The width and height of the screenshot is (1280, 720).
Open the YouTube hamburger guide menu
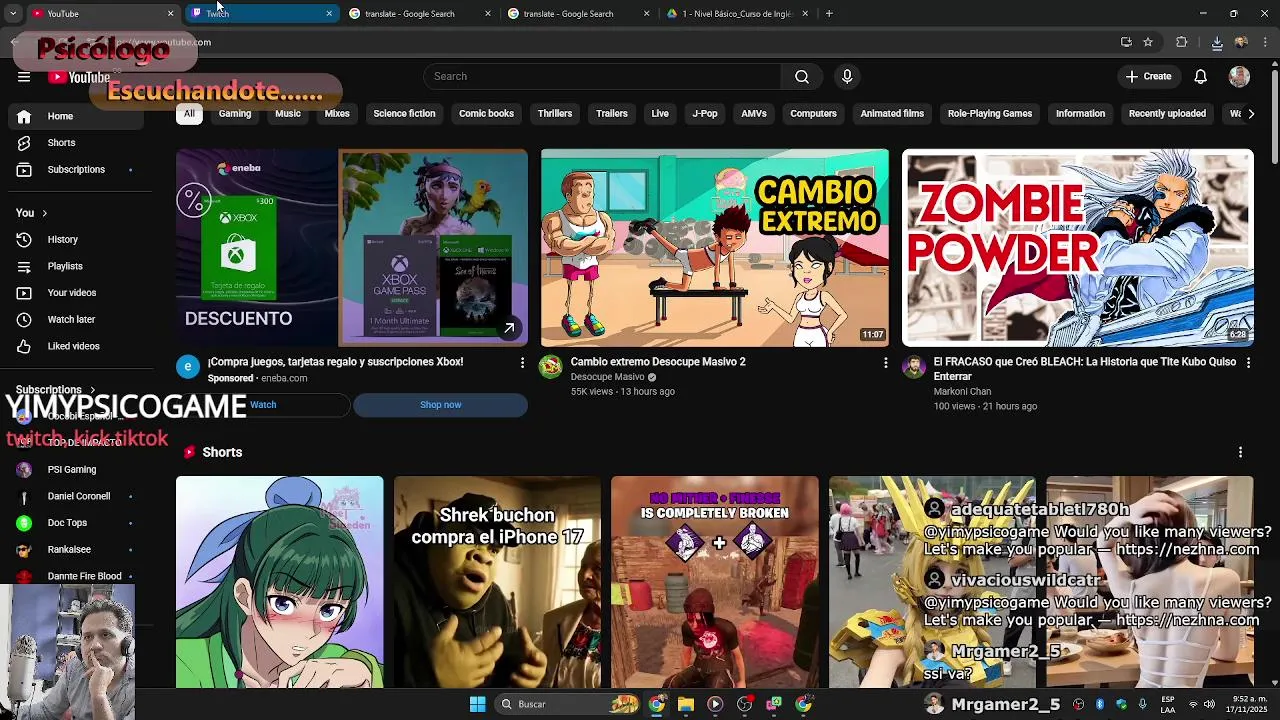pos(24,77)
